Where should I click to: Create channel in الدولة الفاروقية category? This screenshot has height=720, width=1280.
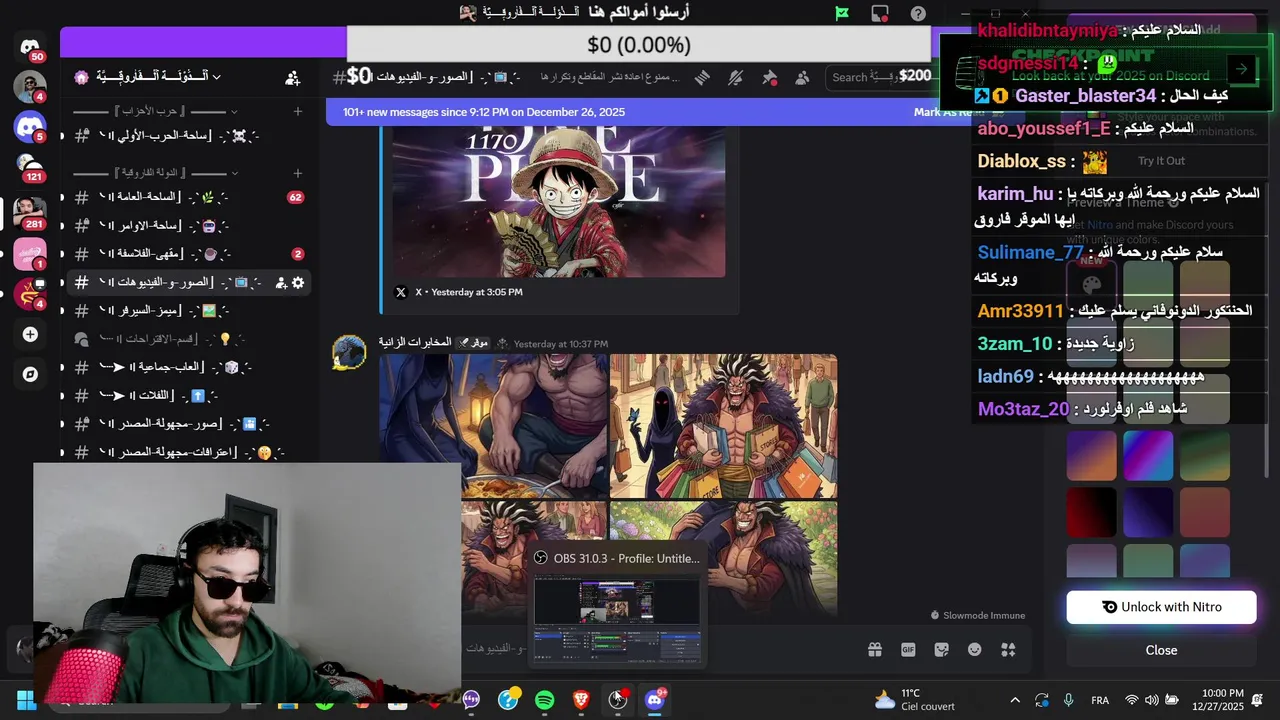click(297, 173)
